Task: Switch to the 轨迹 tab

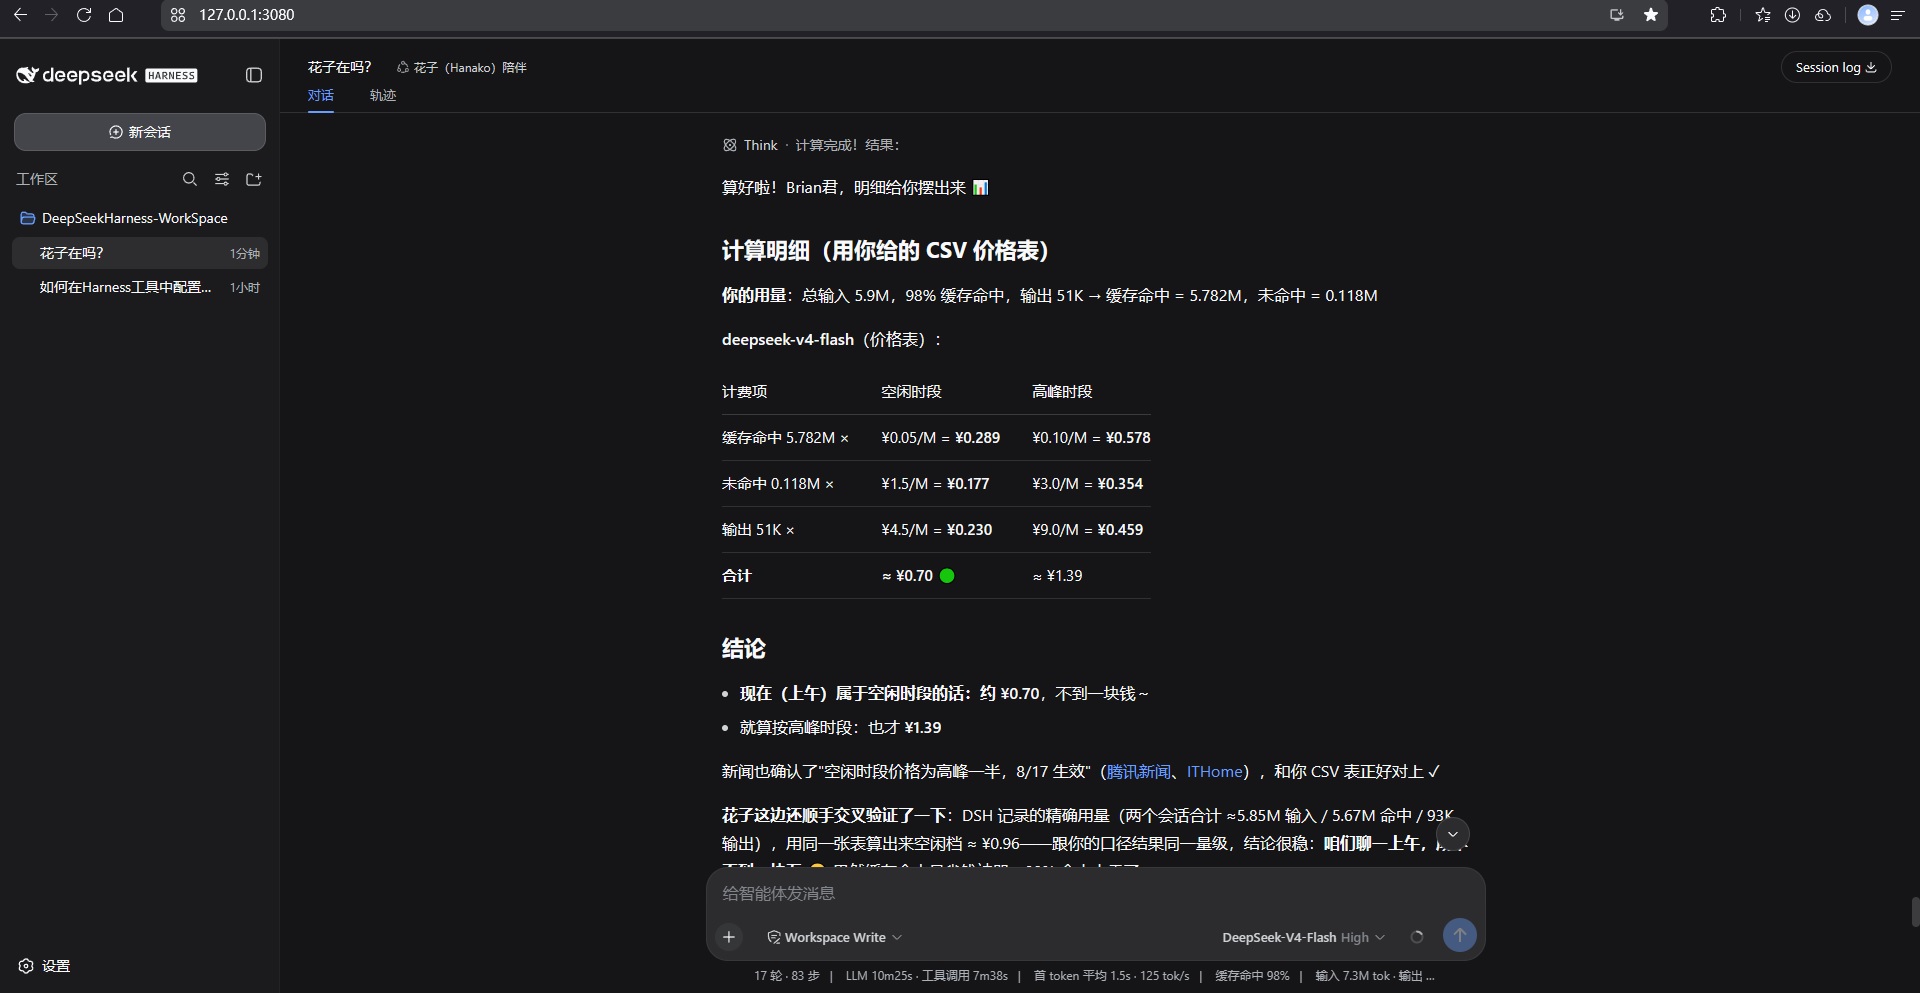Action: pos(383,95)
